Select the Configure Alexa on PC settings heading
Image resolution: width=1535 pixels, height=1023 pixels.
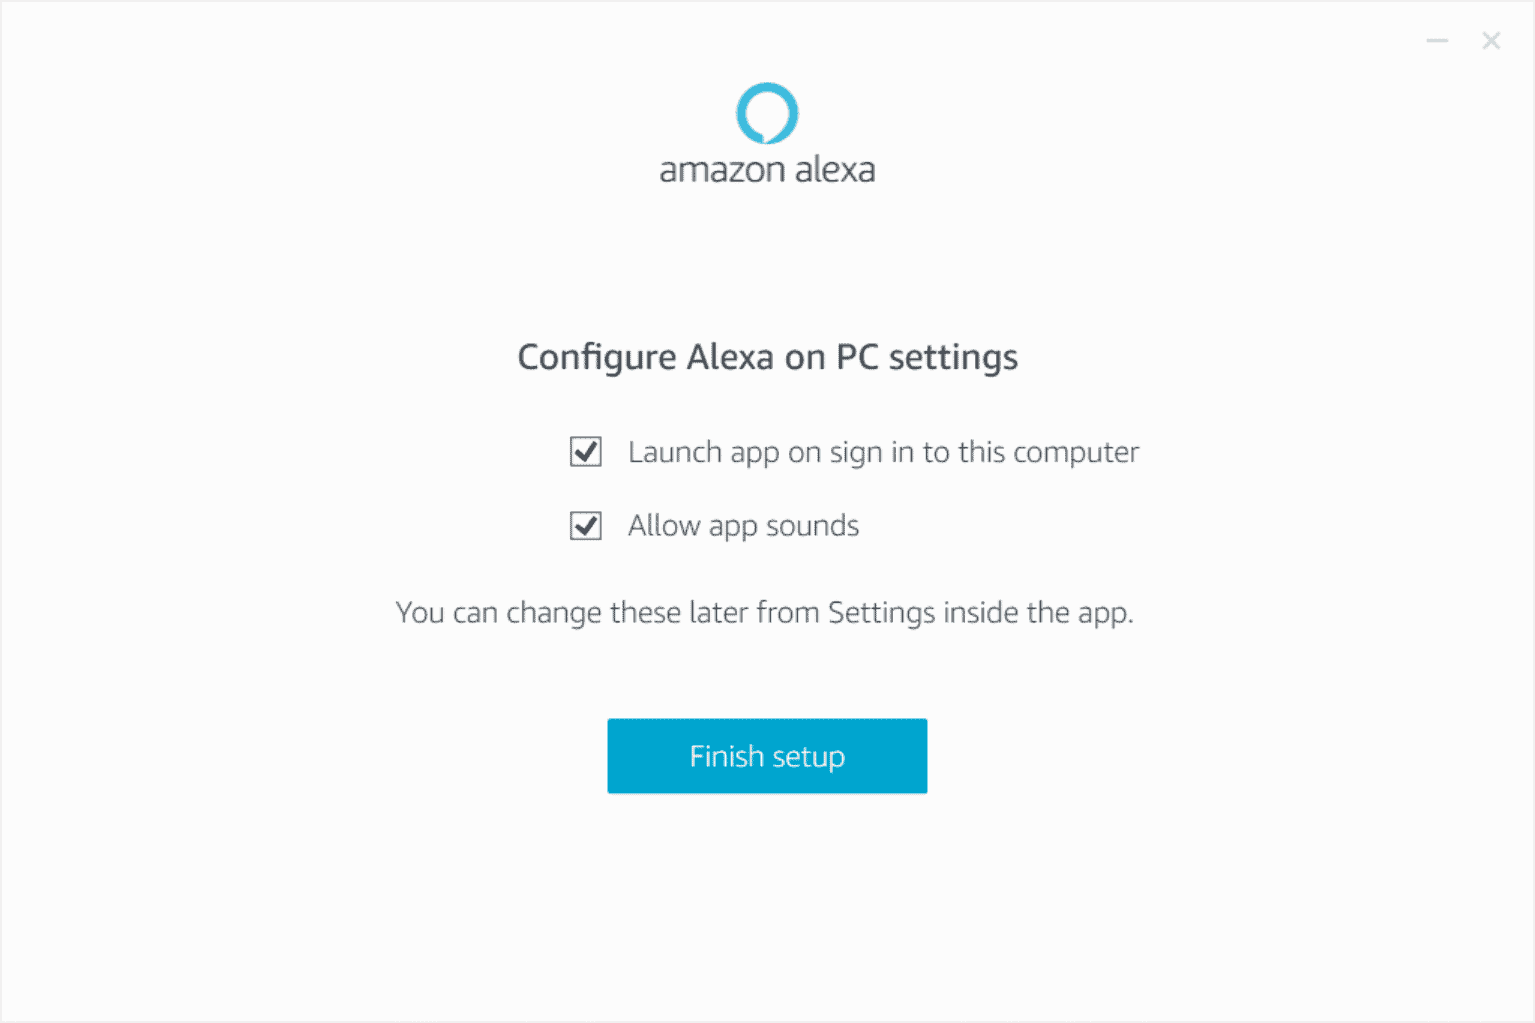(767, 357)
